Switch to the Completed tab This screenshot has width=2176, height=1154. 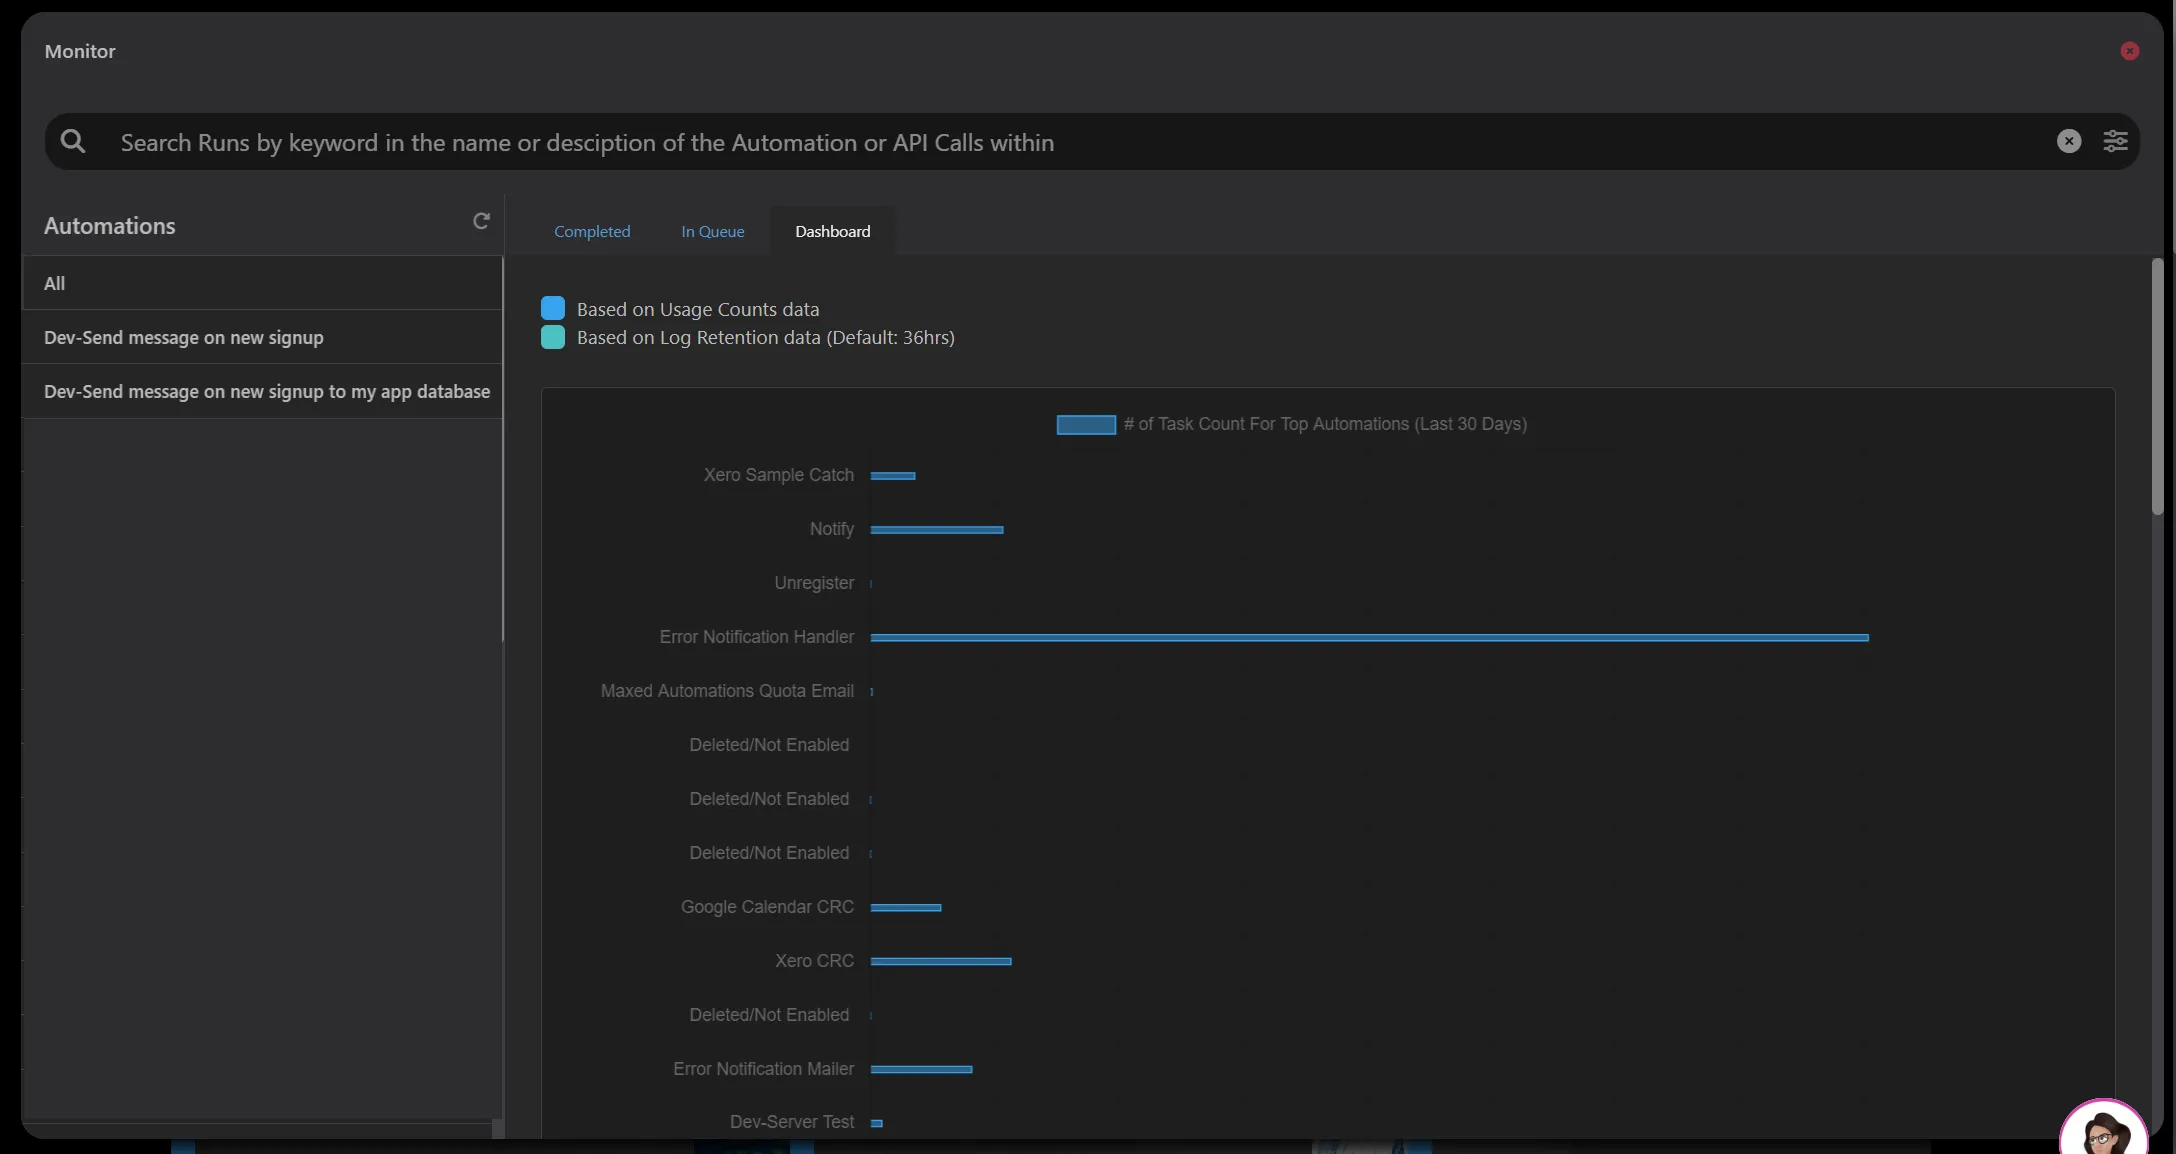[592, 231]
